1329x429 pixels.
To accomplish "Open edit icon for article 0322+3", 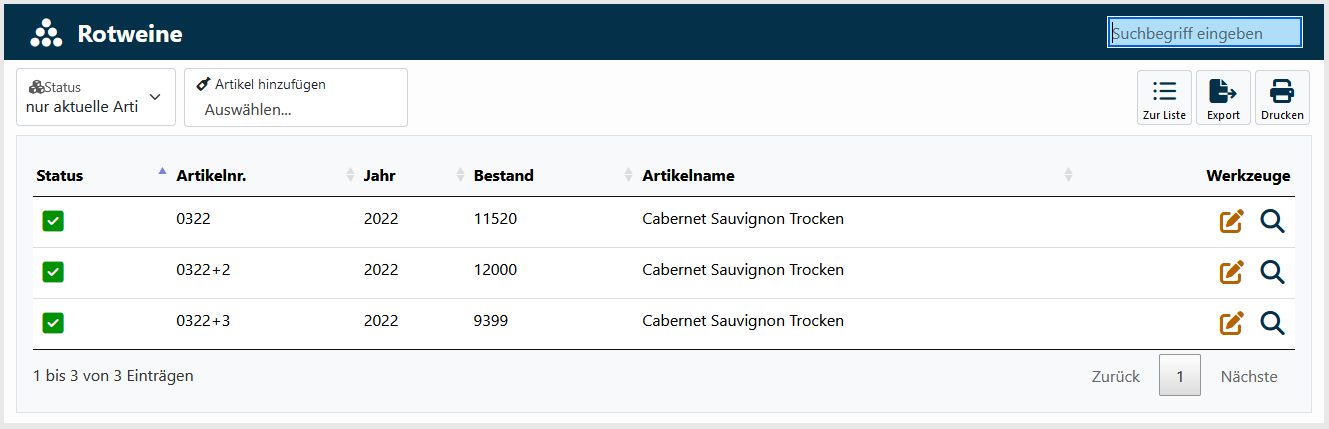I will click(x=1231, y=322).
